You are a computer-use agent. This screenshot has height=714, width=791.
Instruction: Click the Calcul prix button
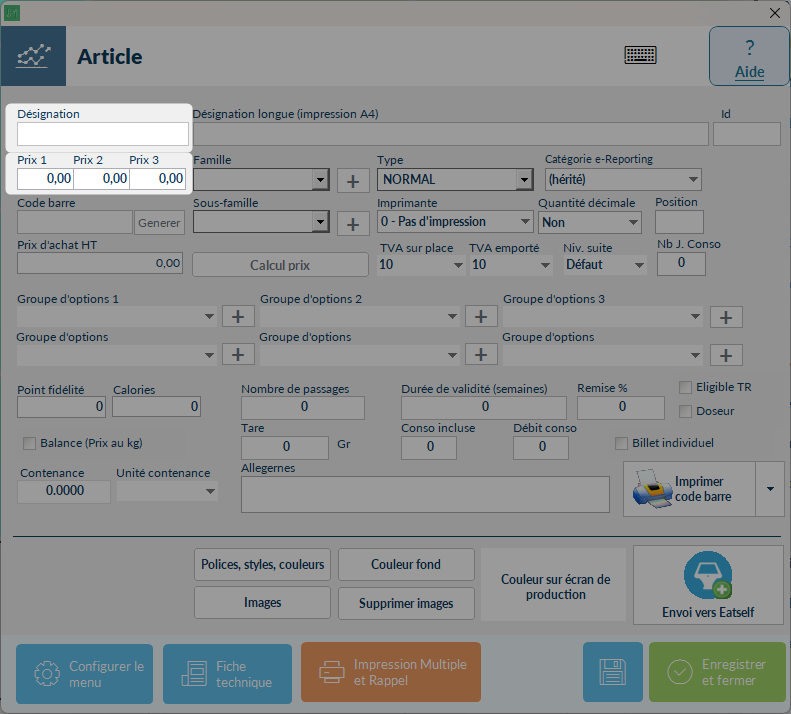(280, 265)
